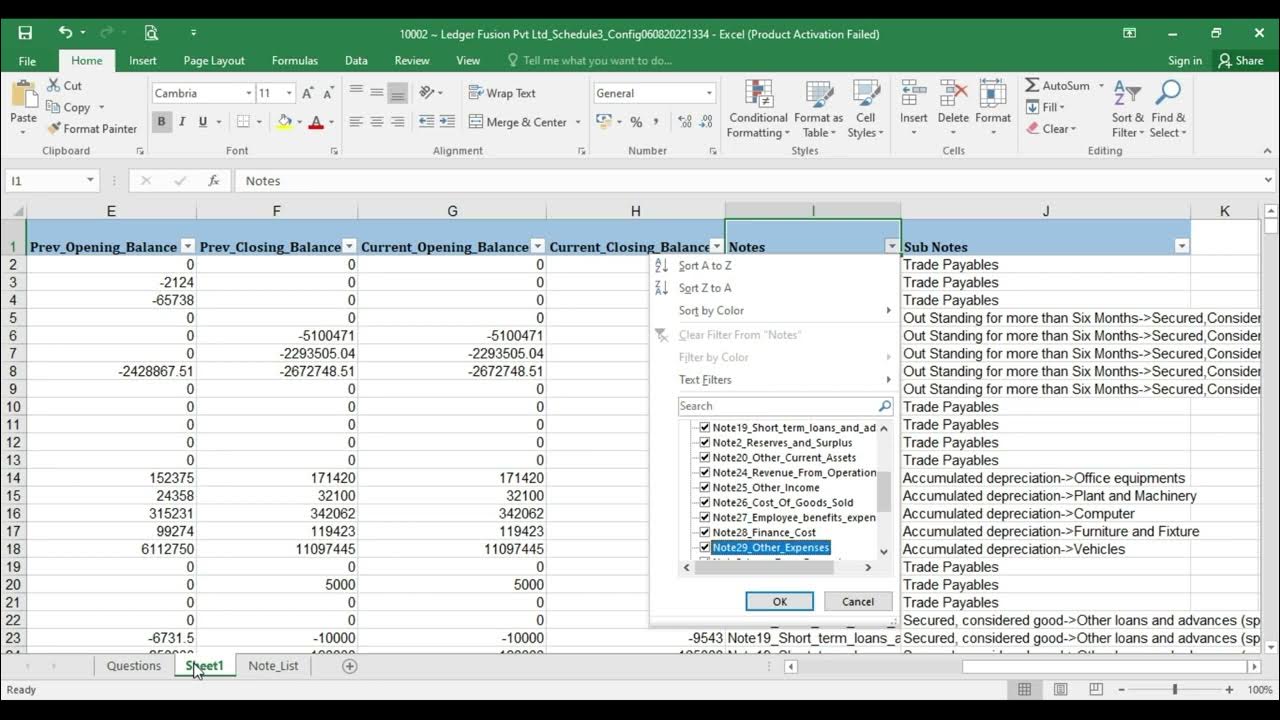This screenshot has width=1280, height=720.
Task: Toggle Bold formatting
Action: pos(161,122)
